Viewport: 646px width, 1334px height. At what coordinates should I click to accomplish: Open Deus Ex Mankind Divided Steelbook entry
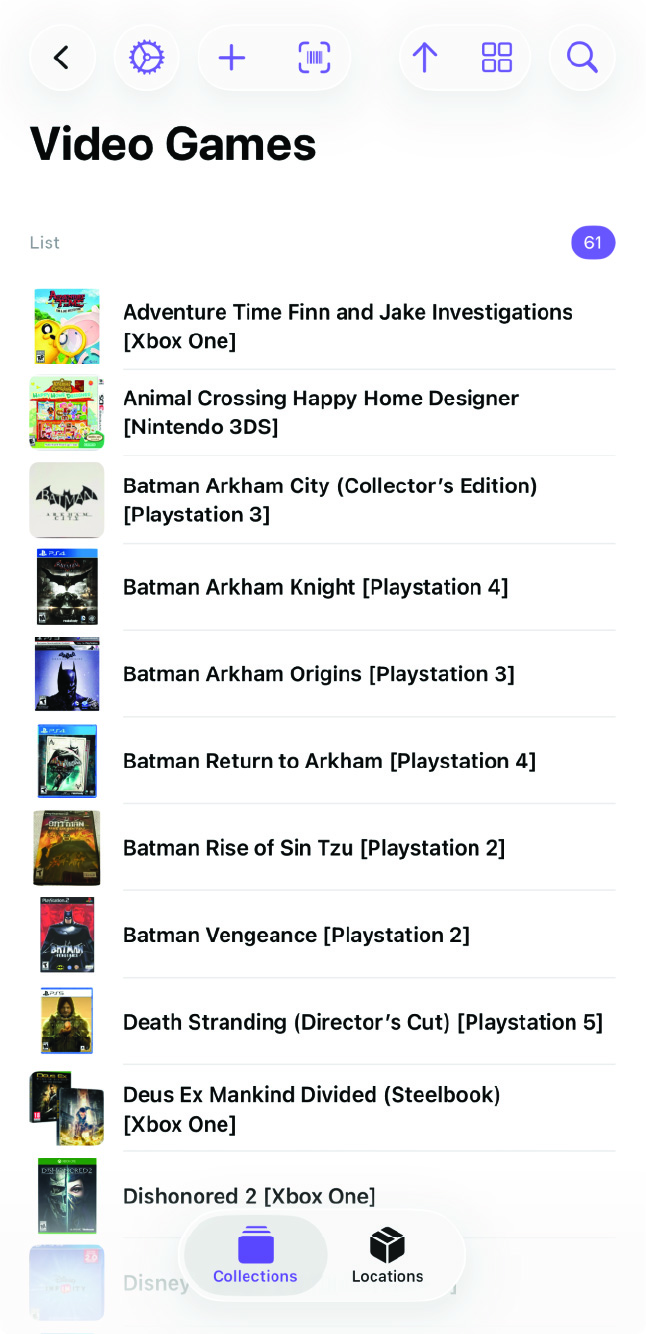(311, 1108)
